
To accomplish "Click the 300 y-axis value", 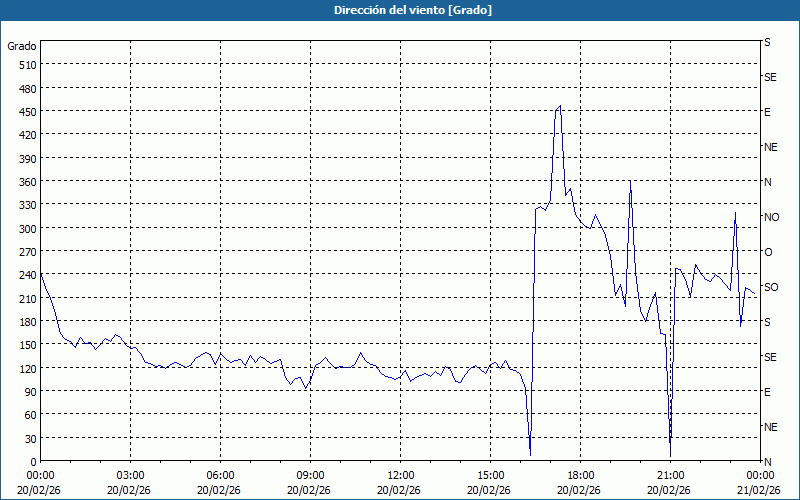I will click(x=28, y=229).
